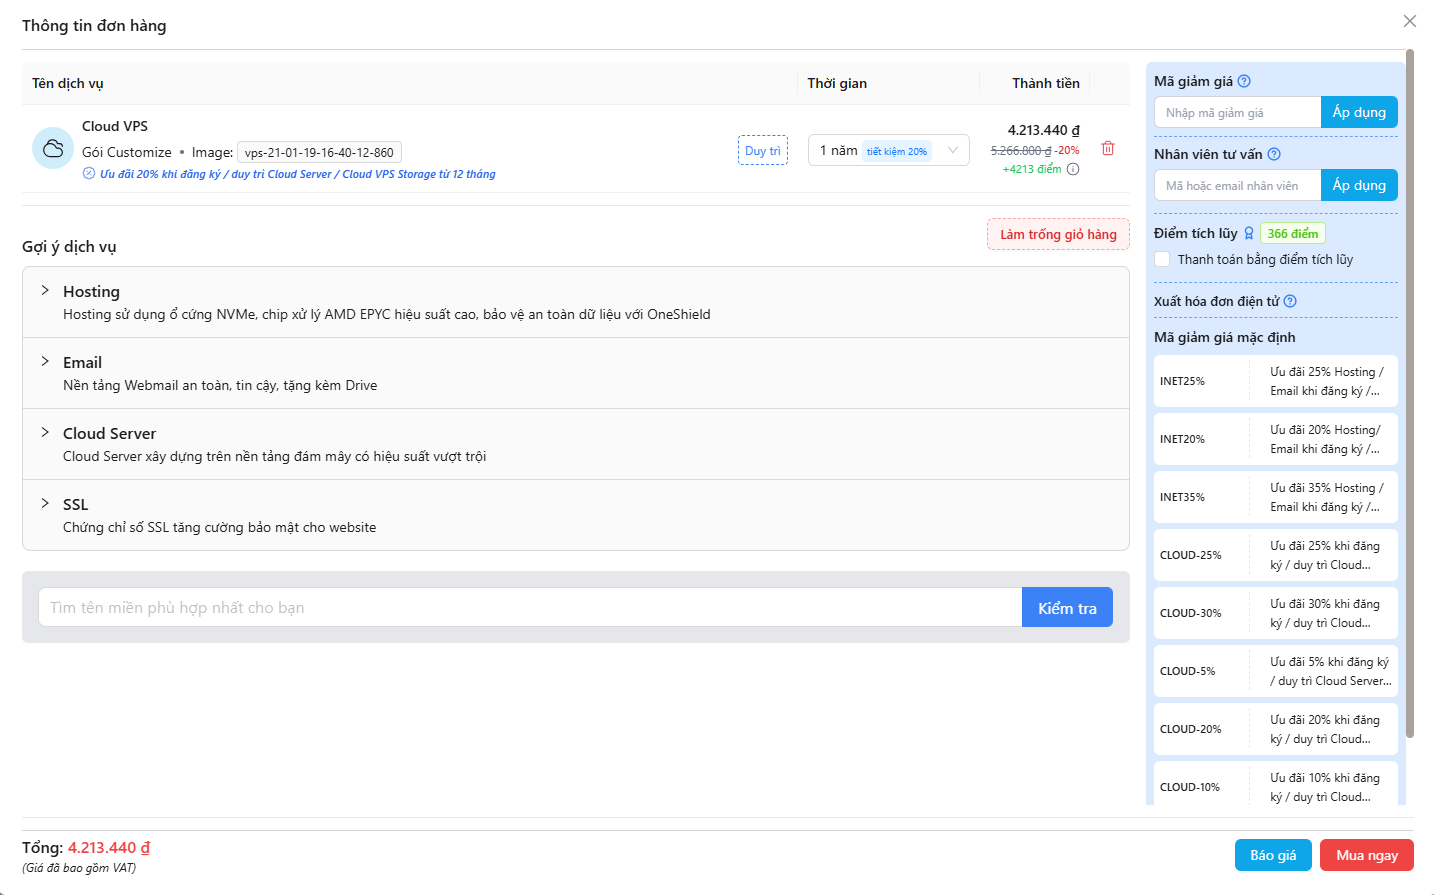1434x895 pixels.
Task: Close the order information dialog
Action: pos(1410,21)
